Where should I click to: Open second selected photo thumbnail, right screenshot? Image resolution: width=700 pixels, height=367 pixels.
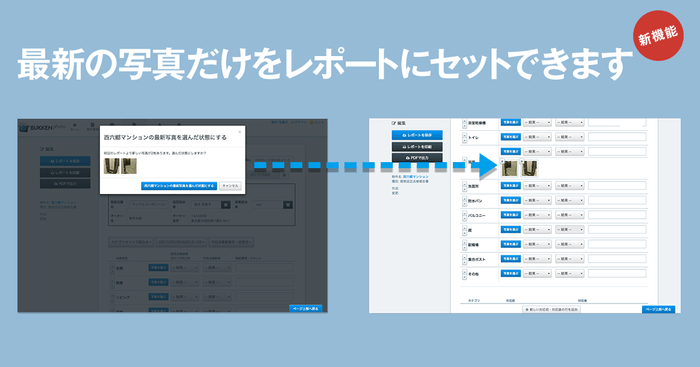point(529,169)
